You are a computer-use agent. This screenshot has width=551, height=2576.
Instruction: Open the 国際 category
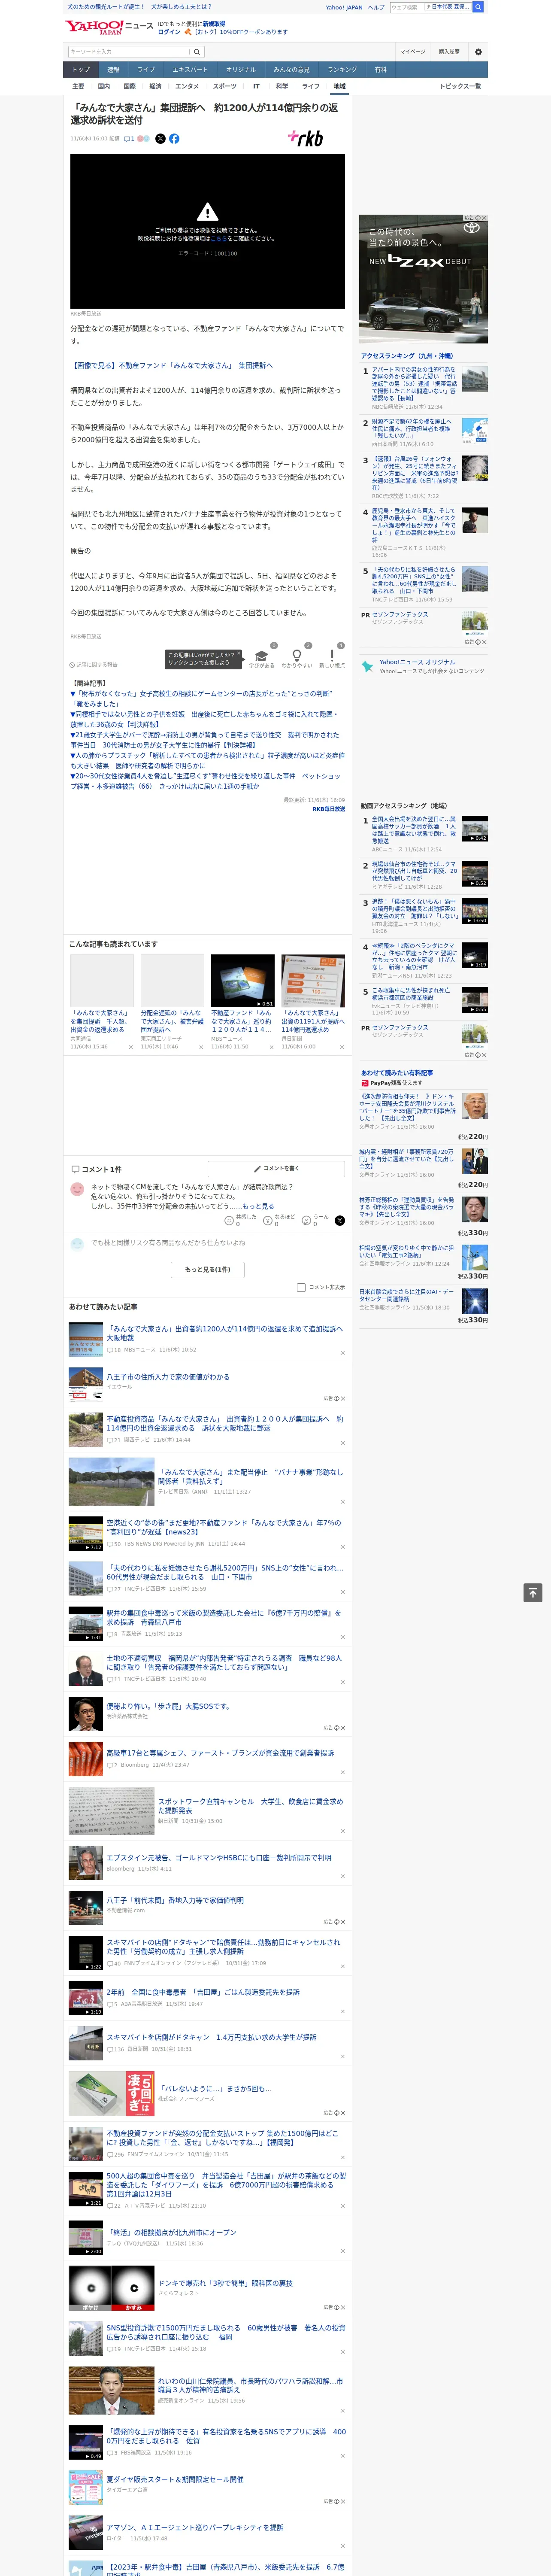pyautogui.click(x=129, y=86)
